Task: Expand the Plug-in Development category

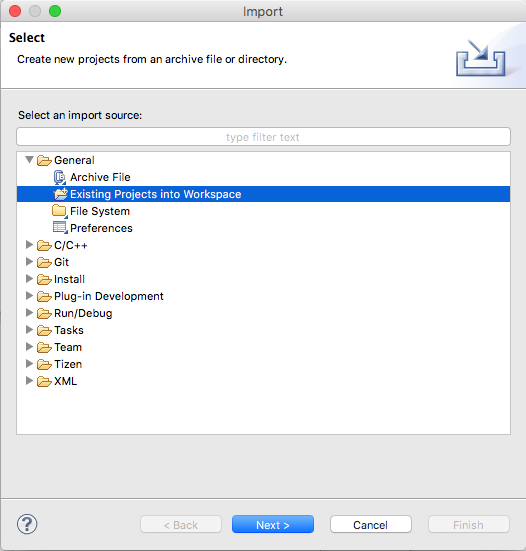Action: point(30,296)
